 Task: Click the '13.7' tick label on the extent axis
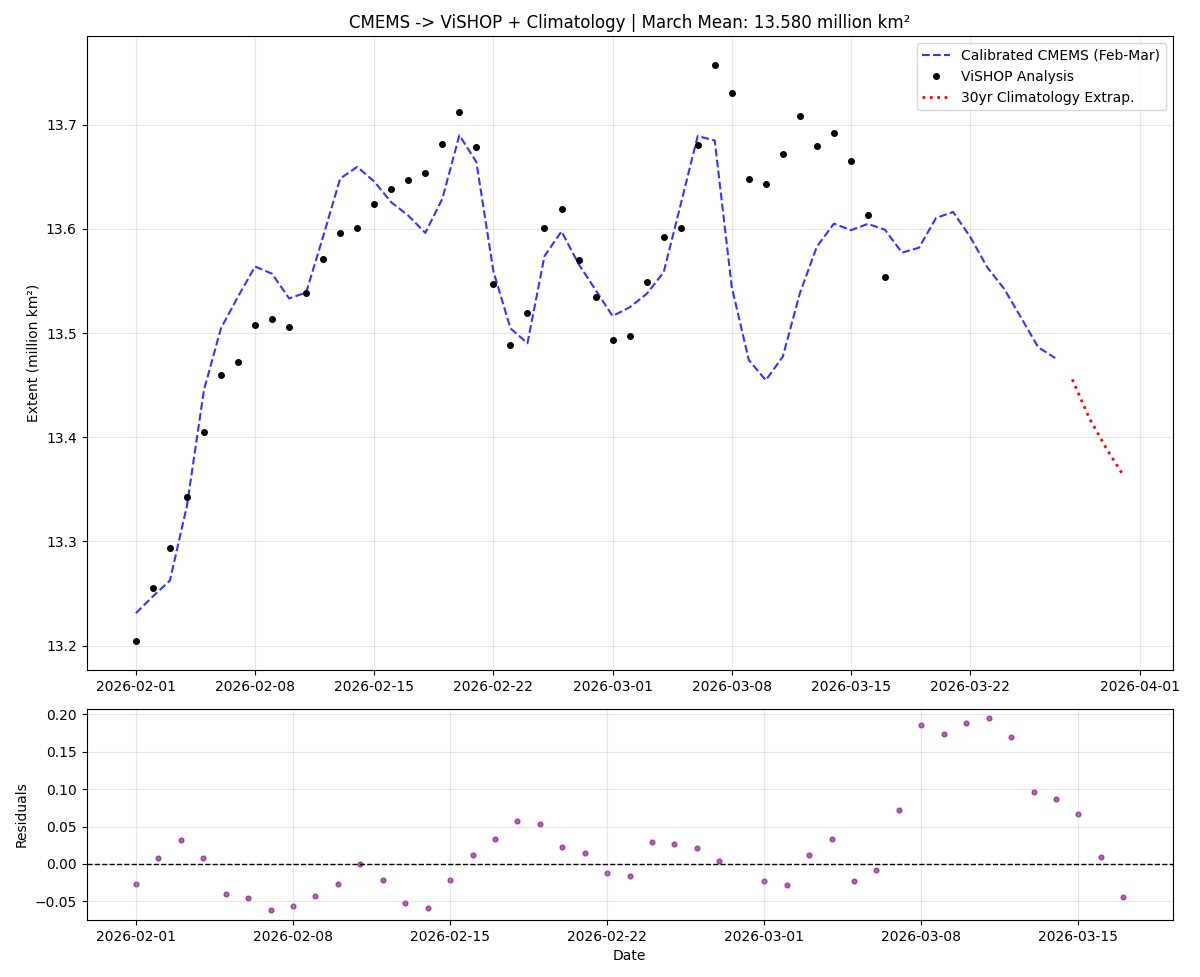64,126
